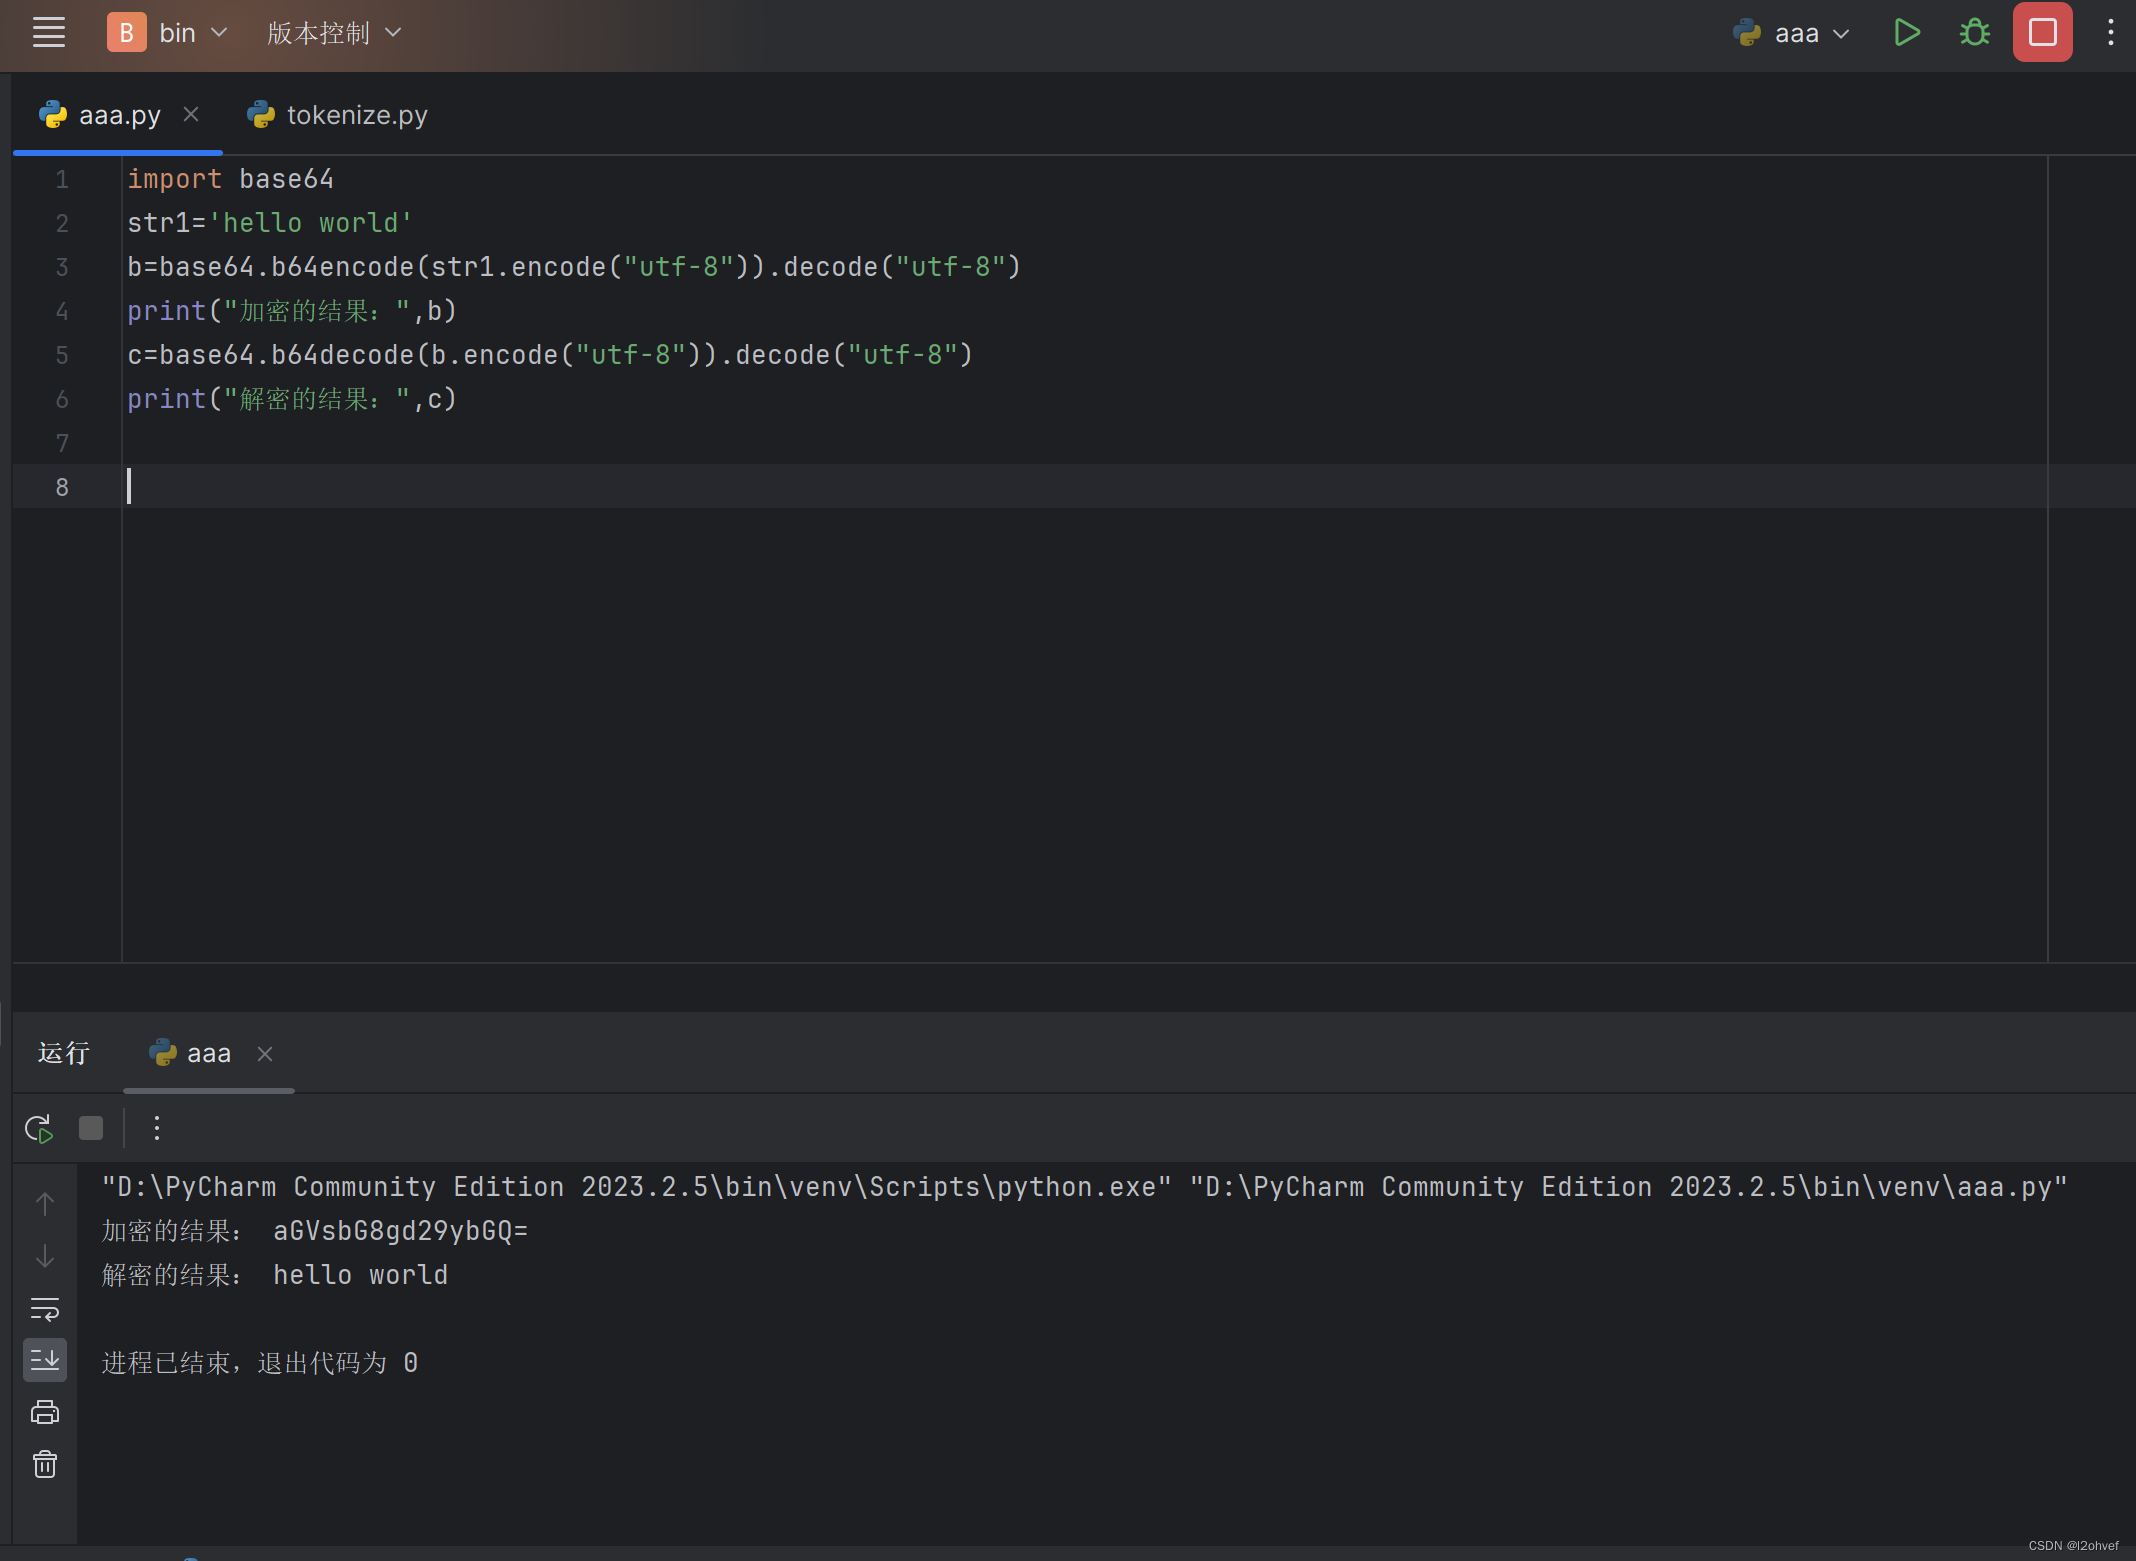Print the console output
The image size is (2136, 1561).
pyautogui.click(x=45, y=1411)
